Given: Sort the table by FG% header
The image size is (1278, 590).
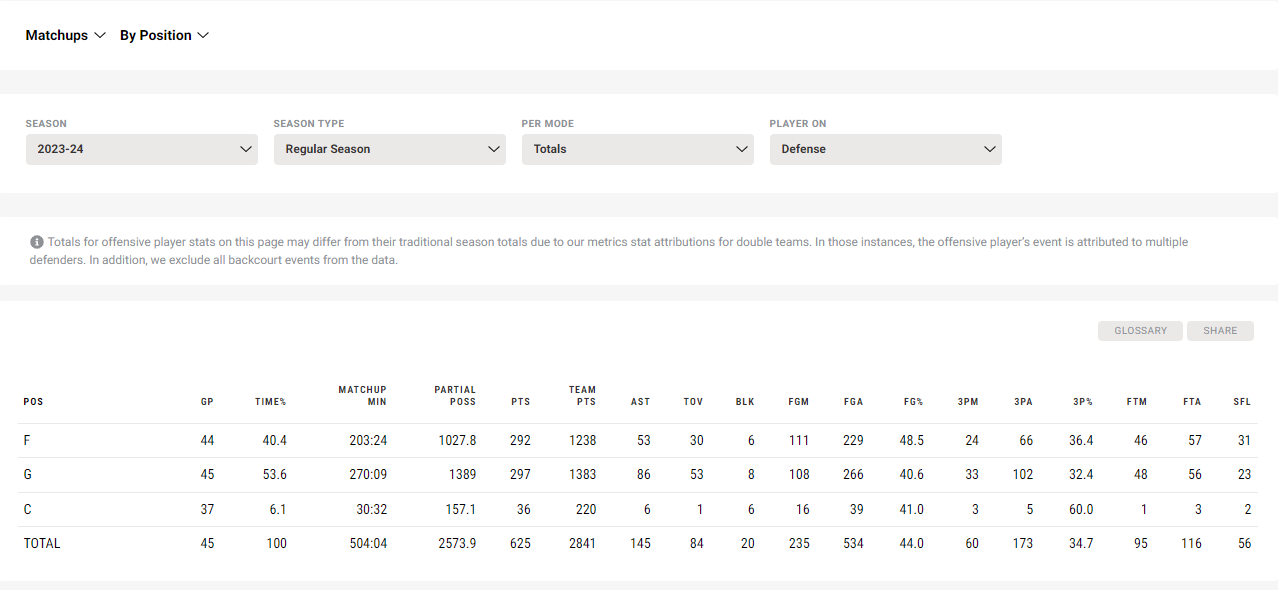Looking at the screenshot, I should point(913,402).
